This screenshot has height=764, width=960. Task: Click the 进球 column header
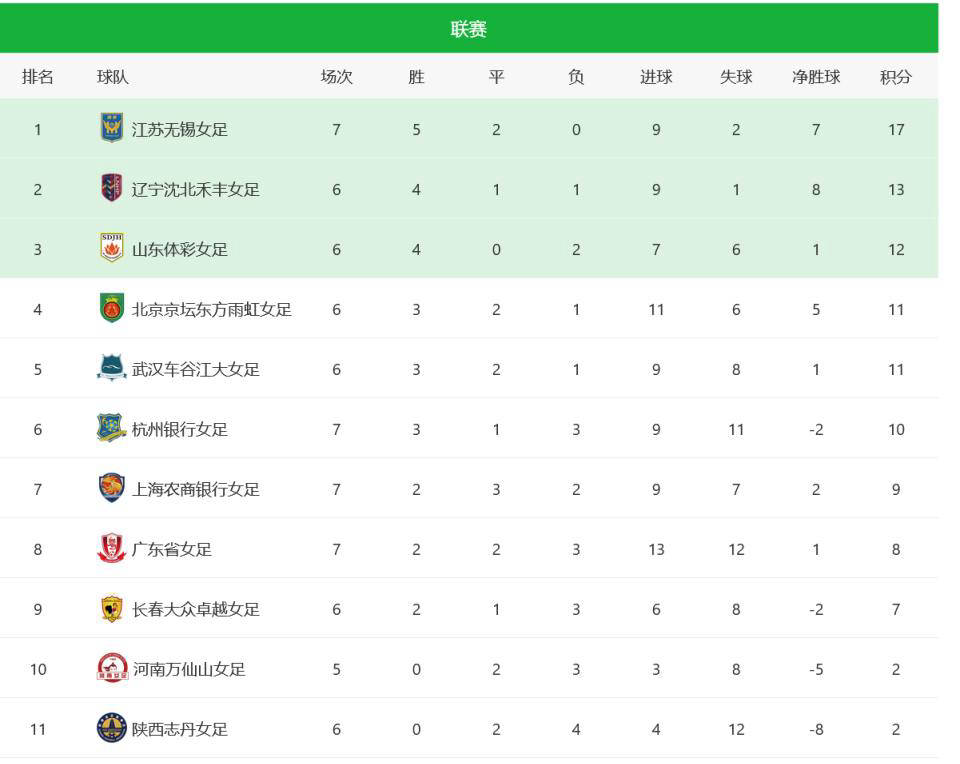point(656,77)
